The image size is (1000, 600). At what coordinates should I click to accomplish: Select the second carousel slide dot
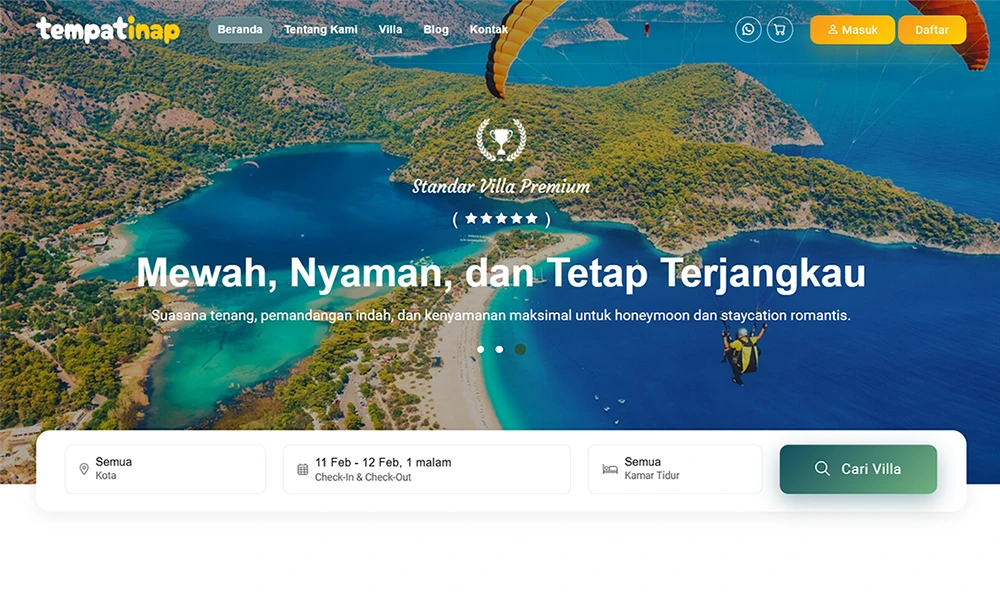point(499,349)
